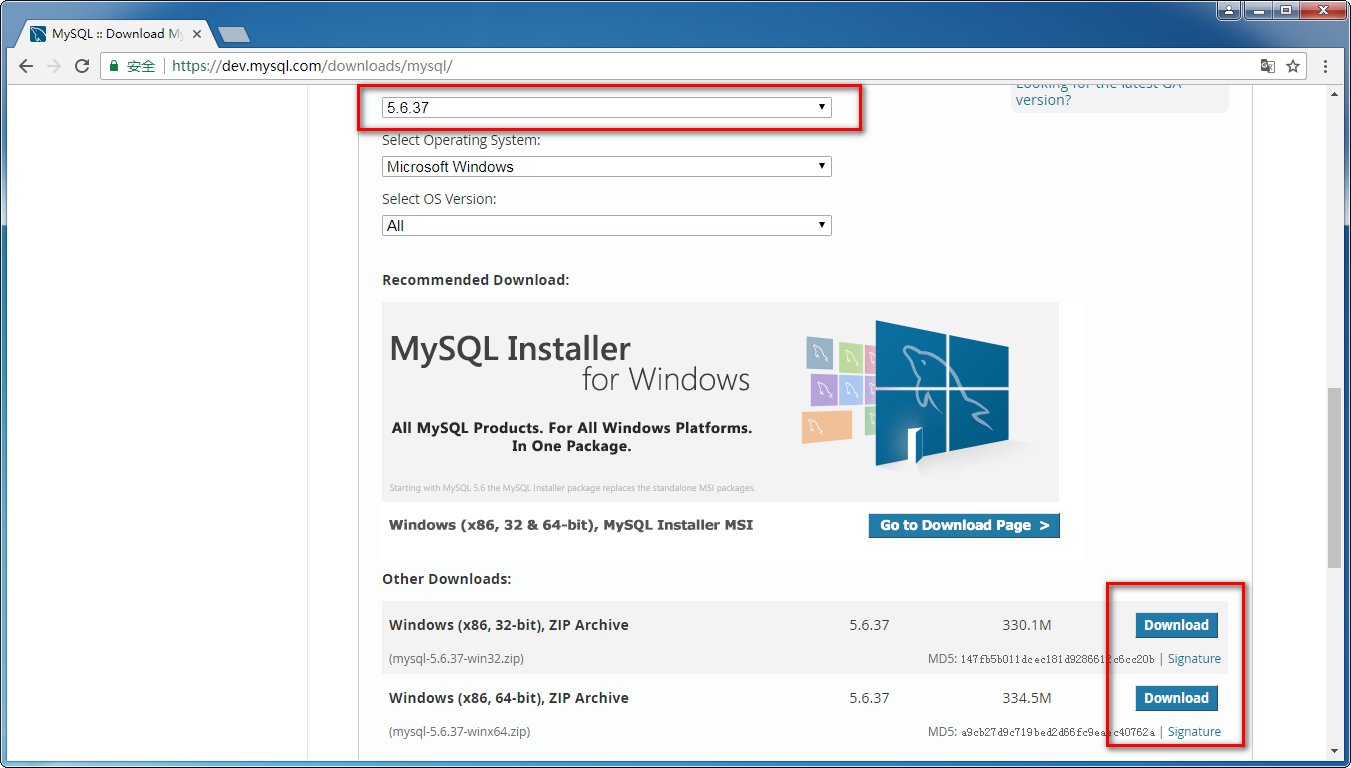
Task: Click the Windows MySQL Installer MSI label
Action: pyautogui.click(x=571, y=525)
